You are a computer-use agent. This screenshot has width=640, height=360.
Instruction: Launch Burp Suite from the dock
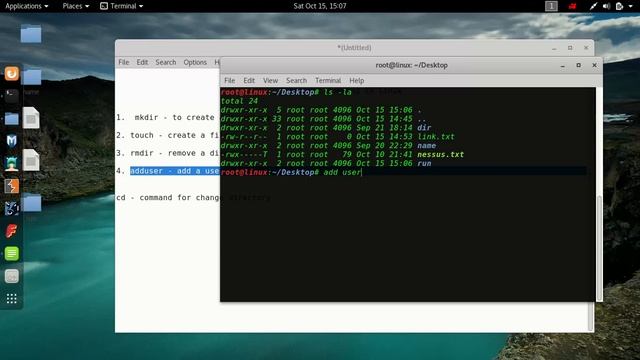pos(12,186)
